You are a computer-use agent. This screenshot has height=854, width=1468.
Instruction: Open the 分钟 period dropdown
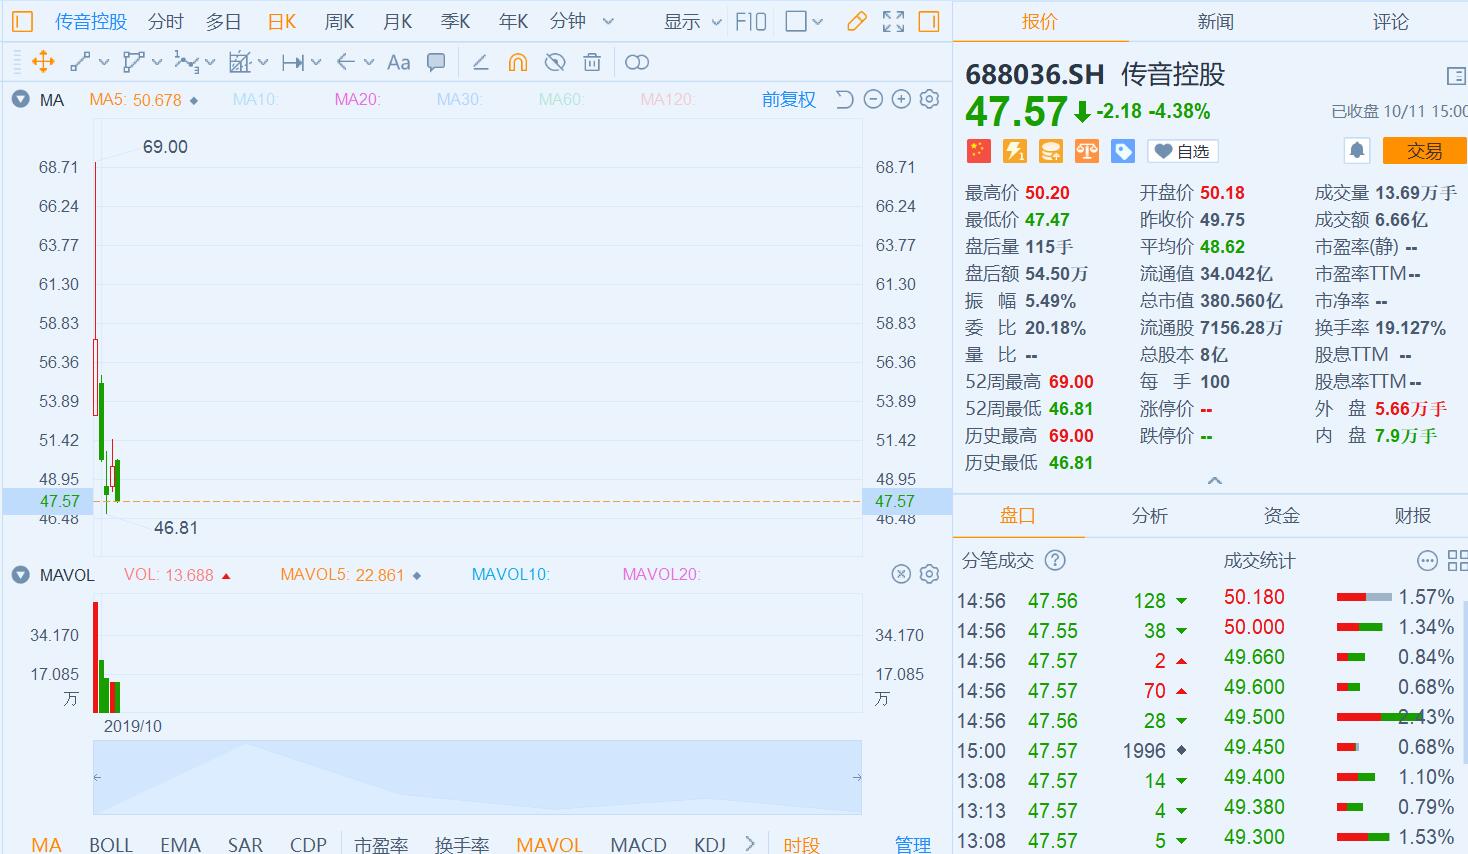[582, 21]
